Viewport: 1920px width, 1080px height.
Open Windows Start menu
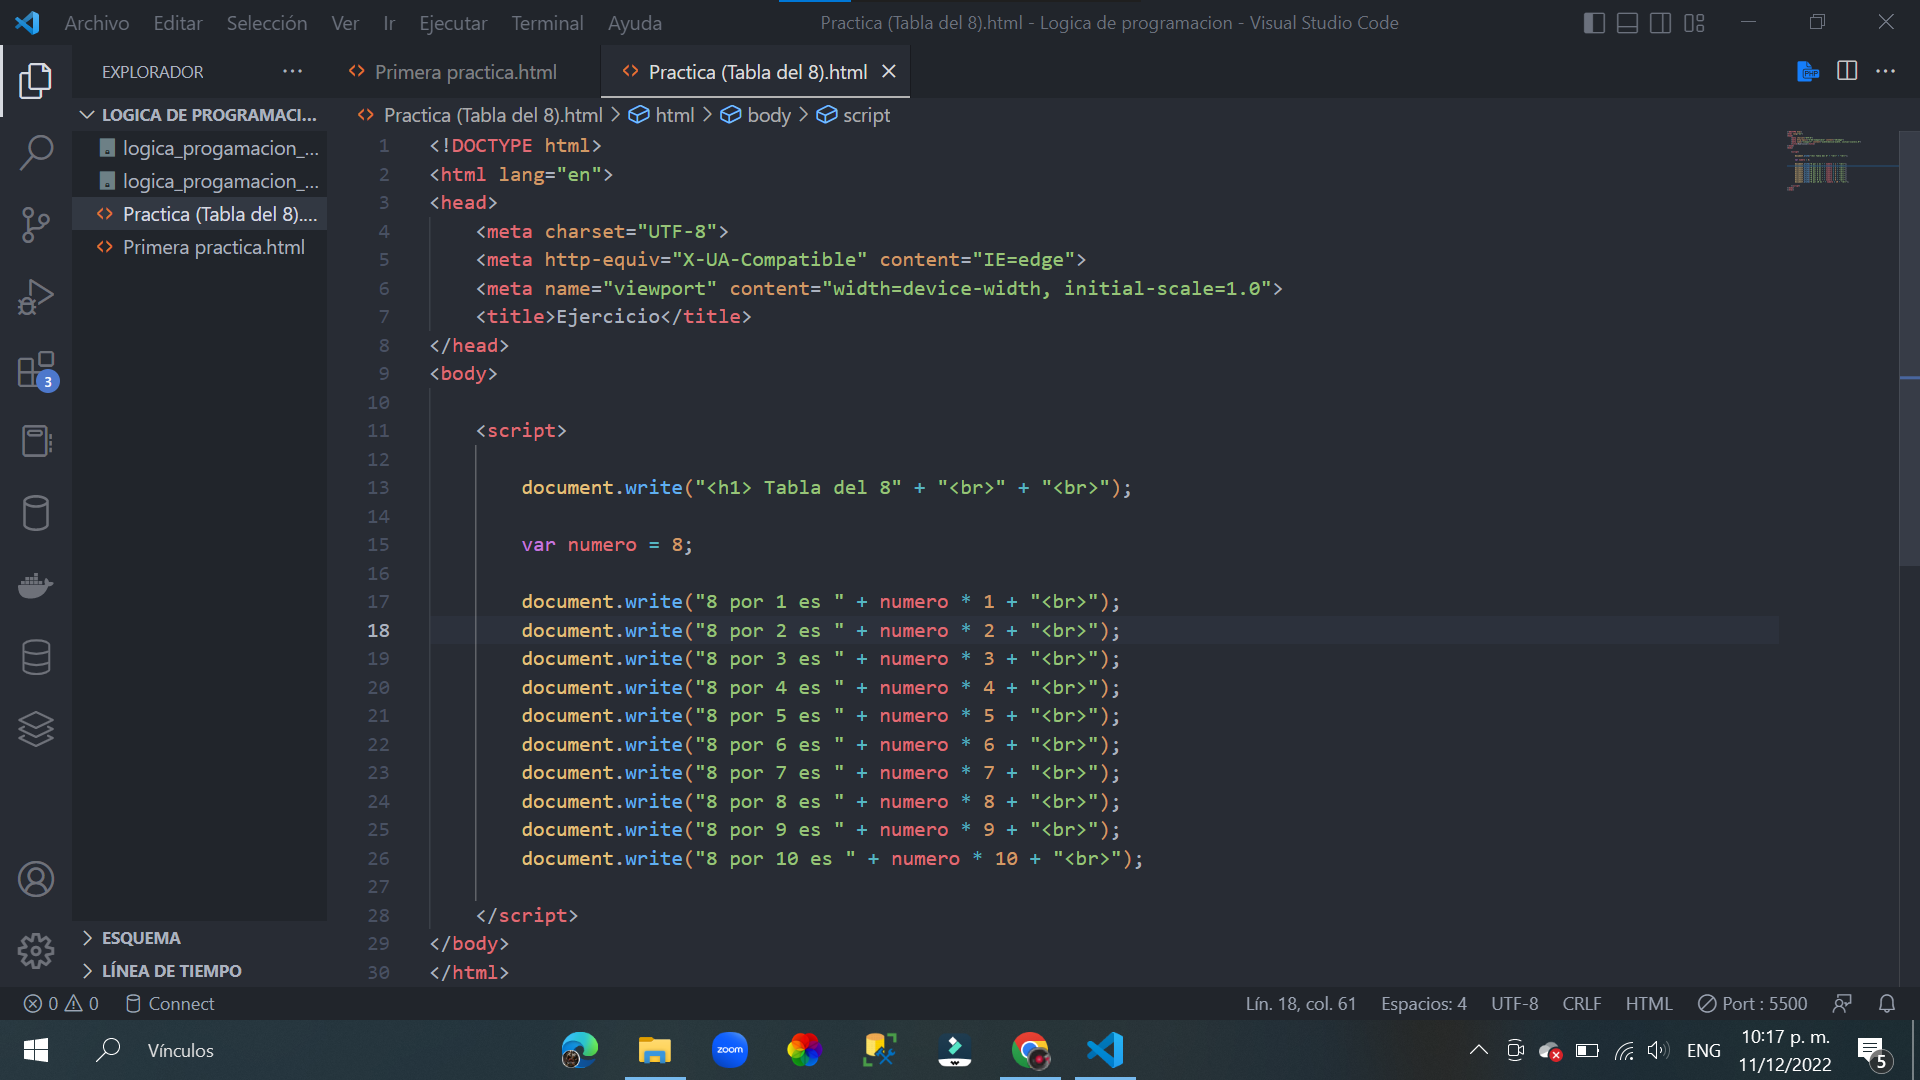(36, 1050)
